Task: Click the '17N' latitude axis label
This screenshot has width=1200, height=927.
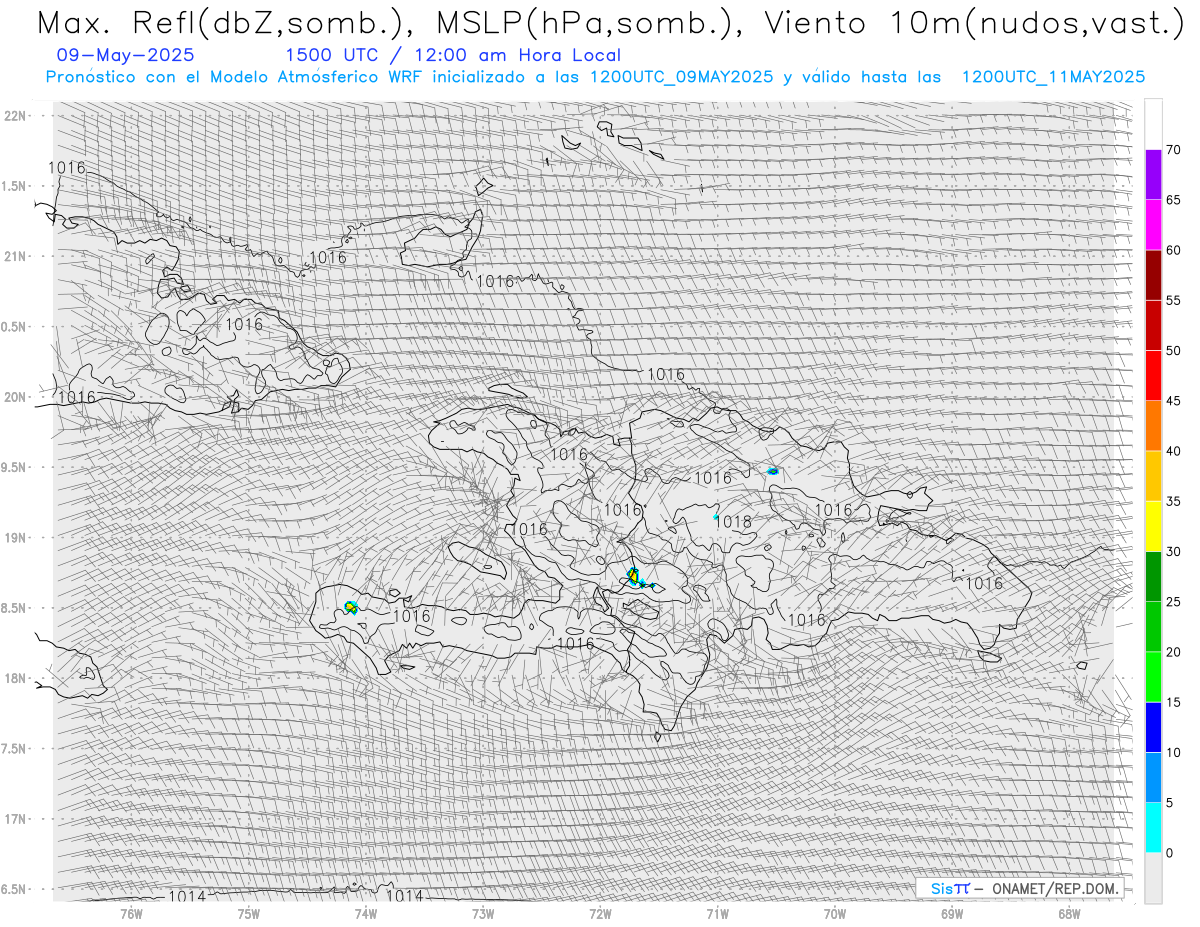Action: coord(17,819)
